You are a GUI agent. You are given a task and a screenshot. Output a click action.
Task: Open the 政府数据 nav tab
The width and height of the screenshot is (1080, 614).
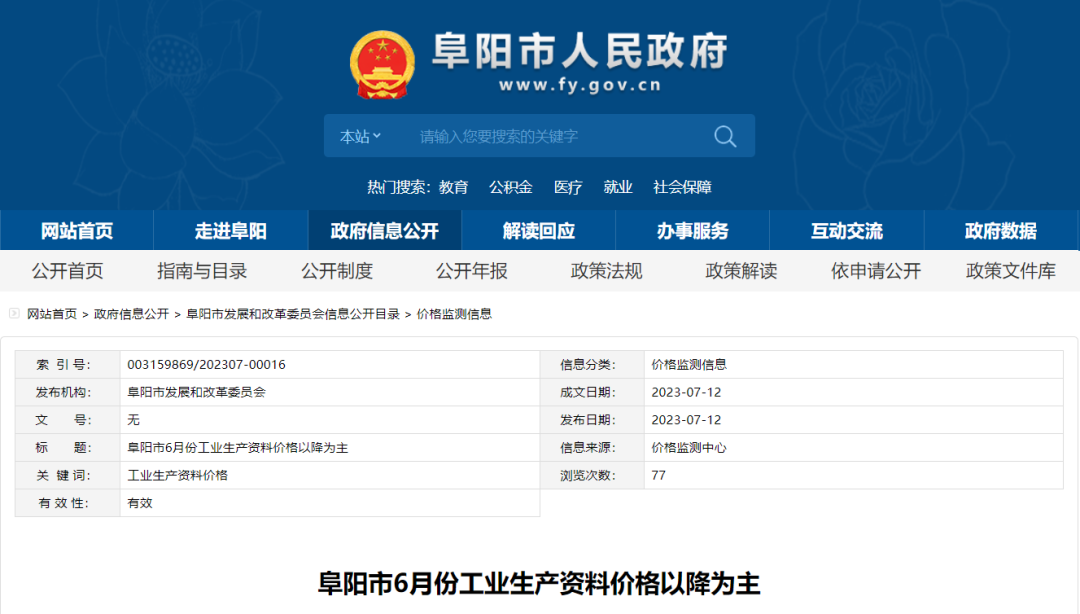point(1001,231)
